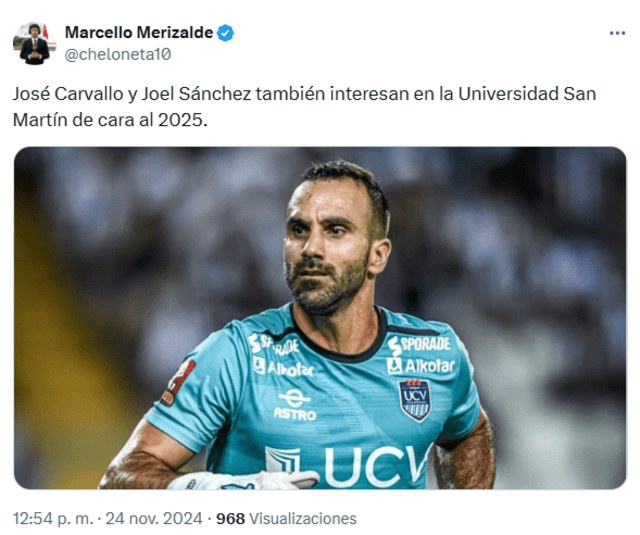The width and height of the screenshot is (640, 535).
Task: Open the 12:54 p. m. timestamp link
Action: point(53,519)
